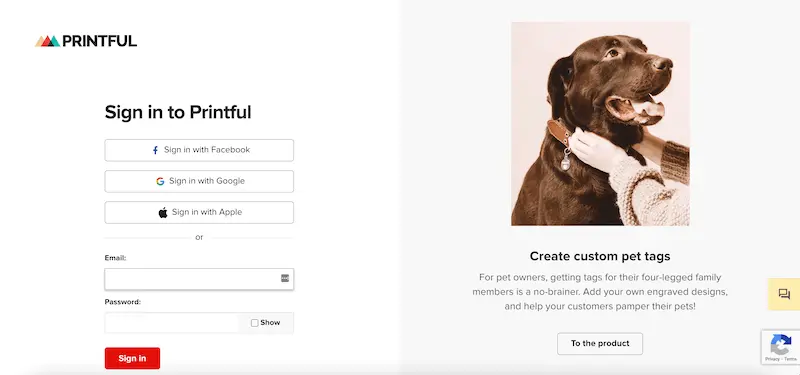
Task: Sign in with Google
Action: click(x=199, y=181)
